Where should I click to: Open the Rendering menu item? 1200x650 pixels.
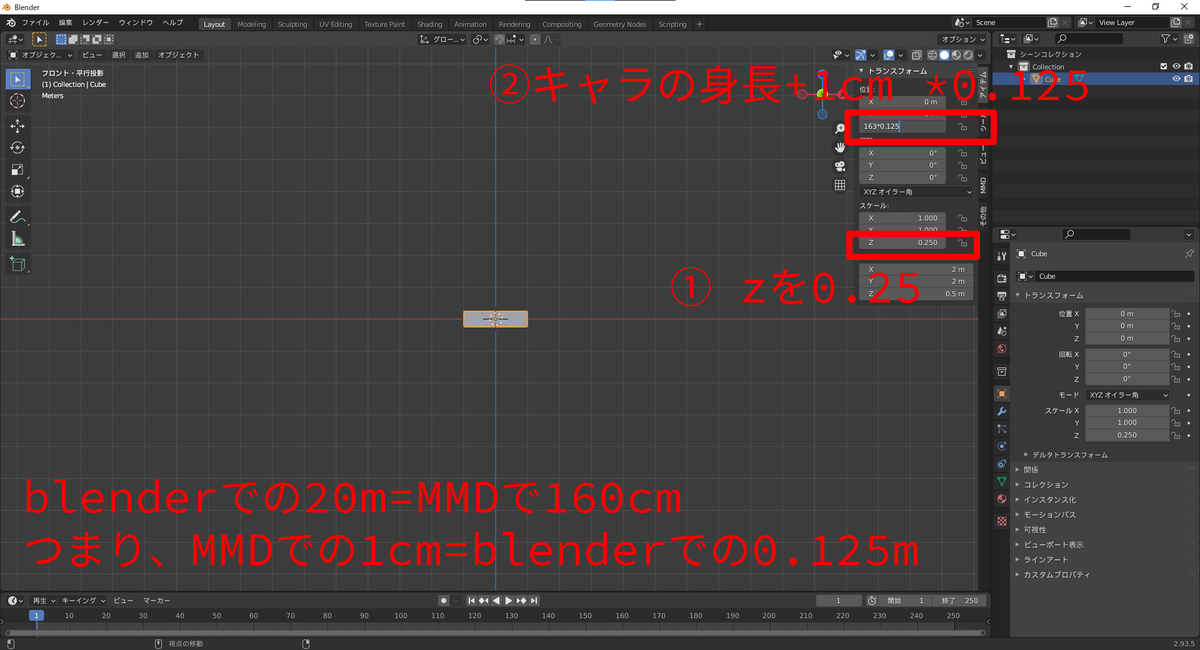point(516,22)
